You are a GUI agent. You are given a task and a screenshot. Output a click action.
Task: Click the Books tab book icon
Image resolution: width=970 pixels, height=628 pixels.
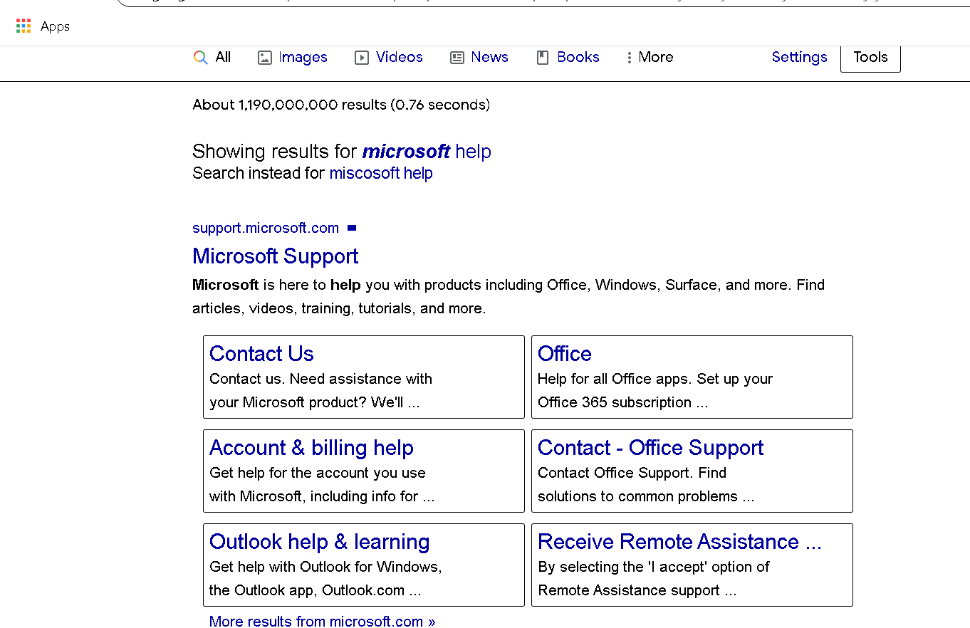coord(543,58)
